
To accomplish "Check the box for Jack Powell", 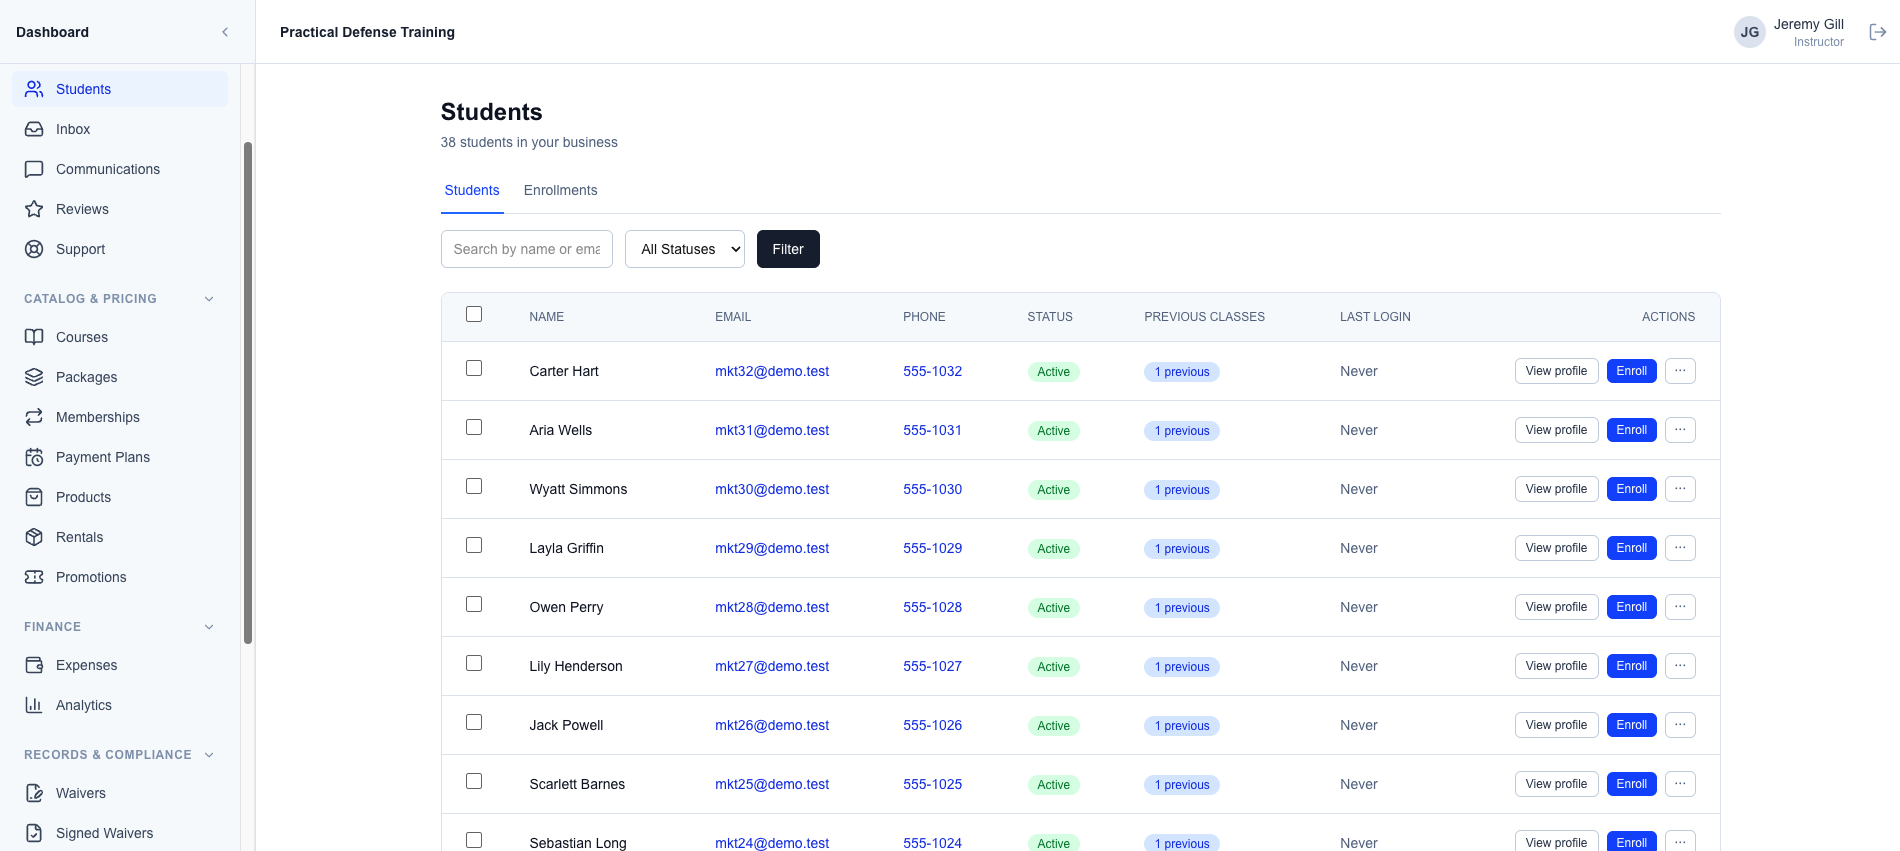I will click(474, 722).
